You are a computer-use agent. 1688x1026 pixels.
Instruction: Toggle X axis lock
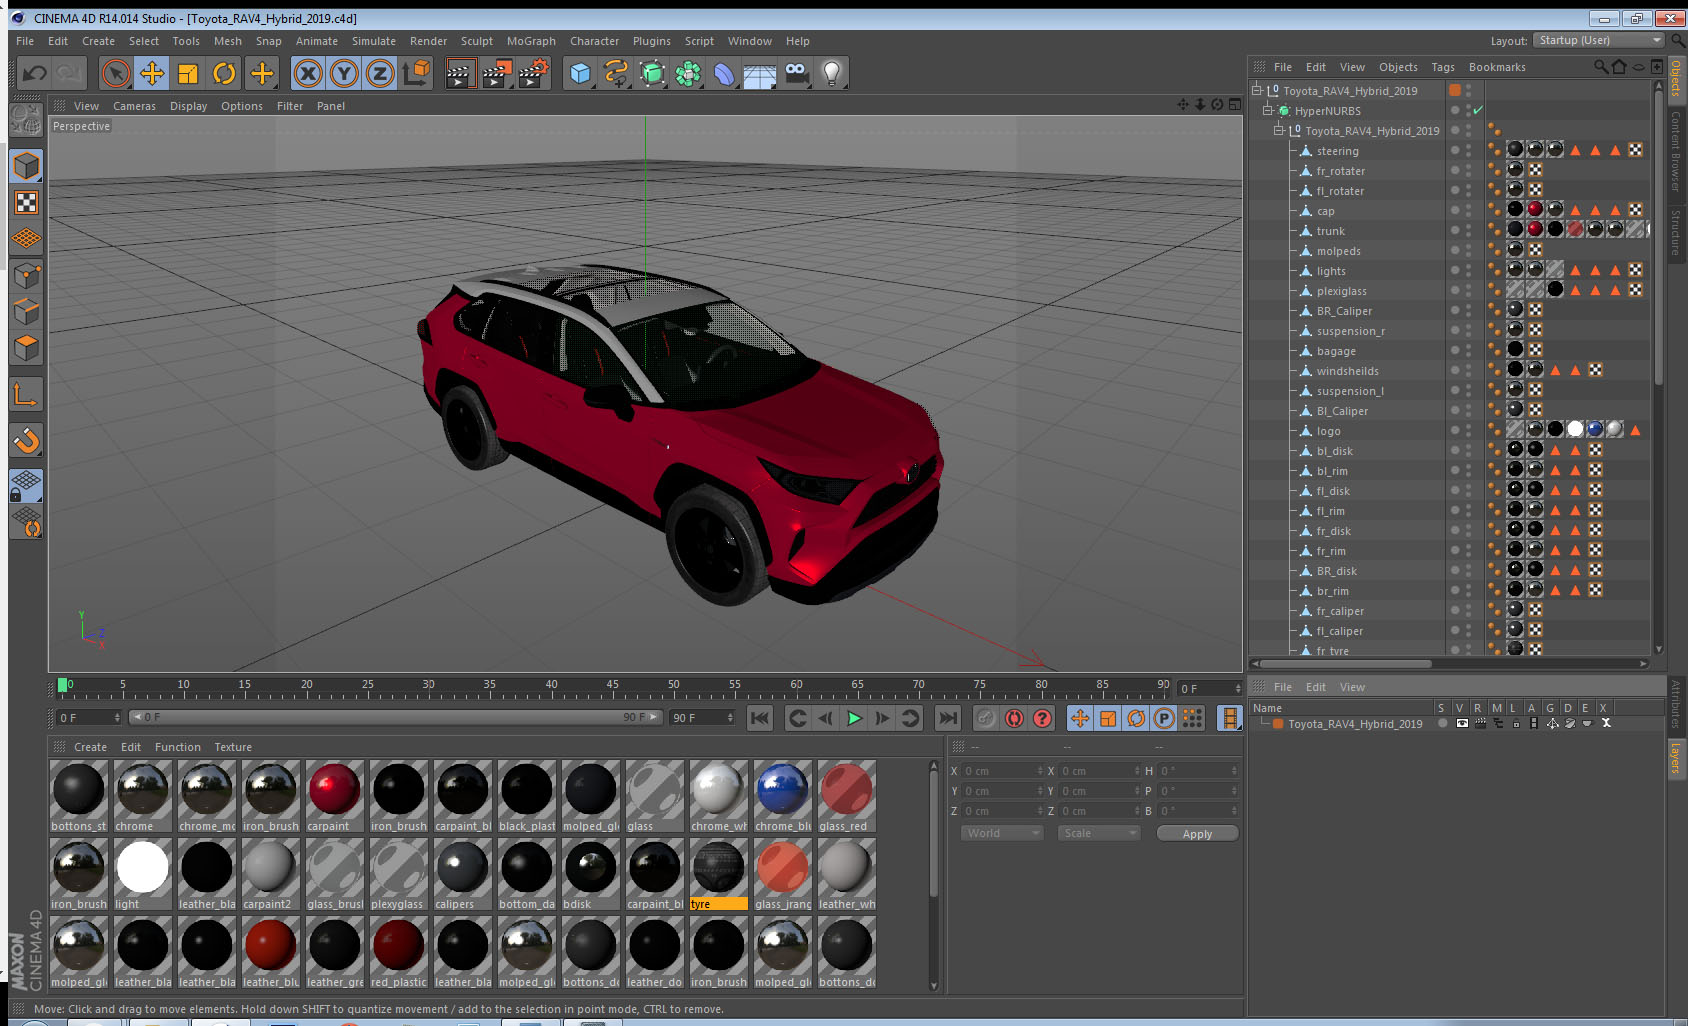tap(308, 73)
